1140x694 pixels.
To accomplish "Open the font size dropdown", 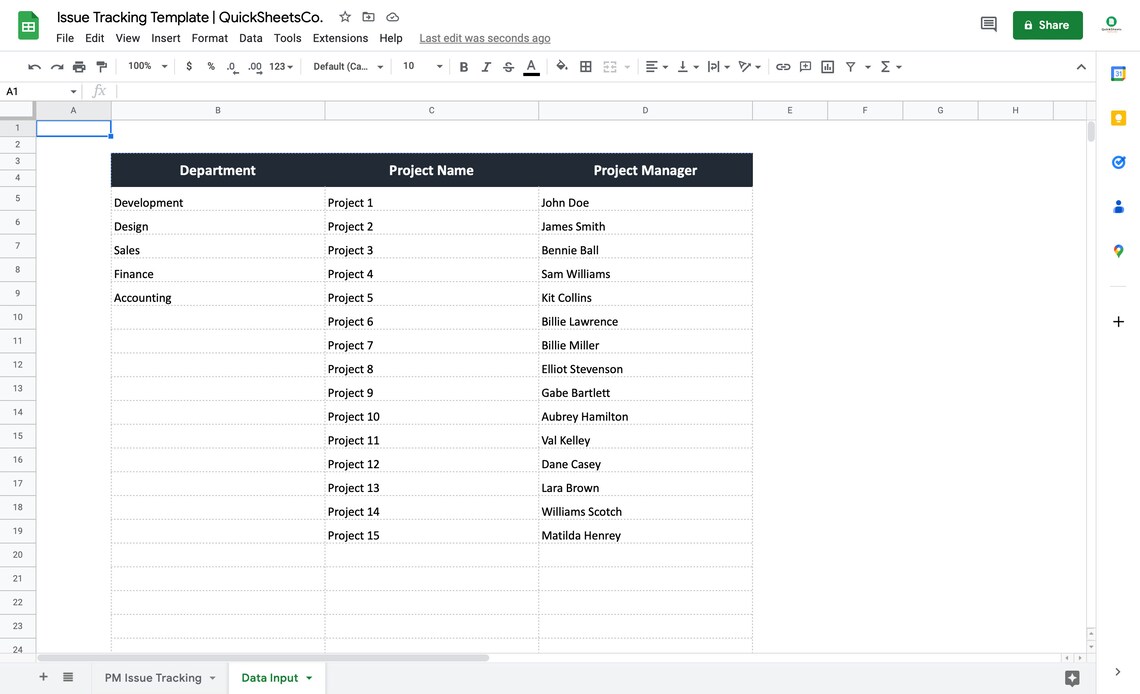I will pos(422,66).
